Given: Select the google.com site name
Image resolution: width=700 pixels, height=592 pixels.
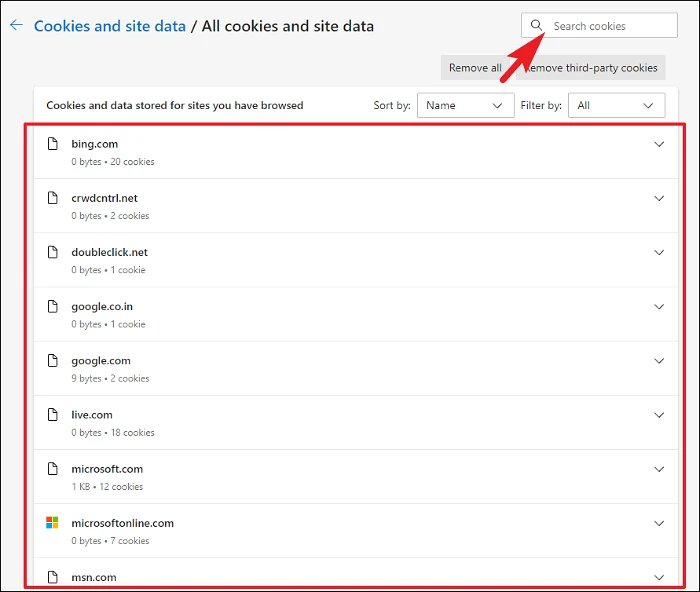Looking at the screenshot, I should point(101,360).
